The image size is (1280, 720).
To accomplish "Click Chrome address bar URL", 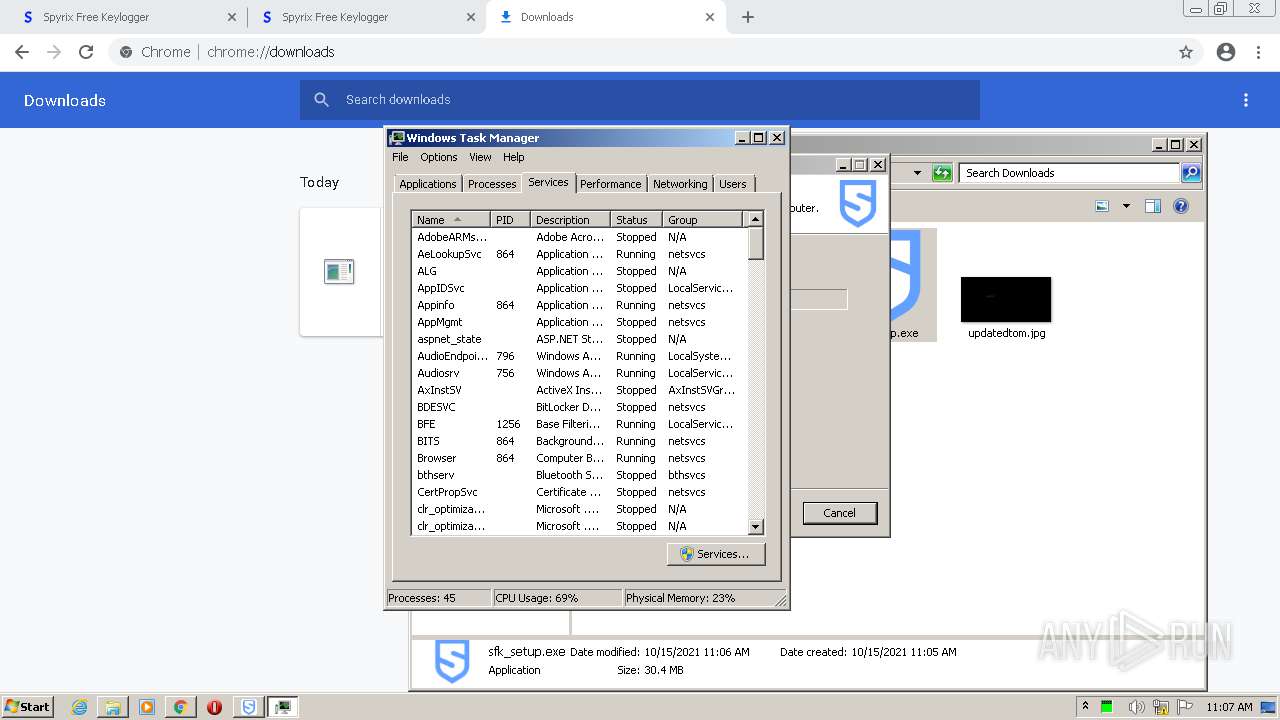I will [x=271, y=52].
